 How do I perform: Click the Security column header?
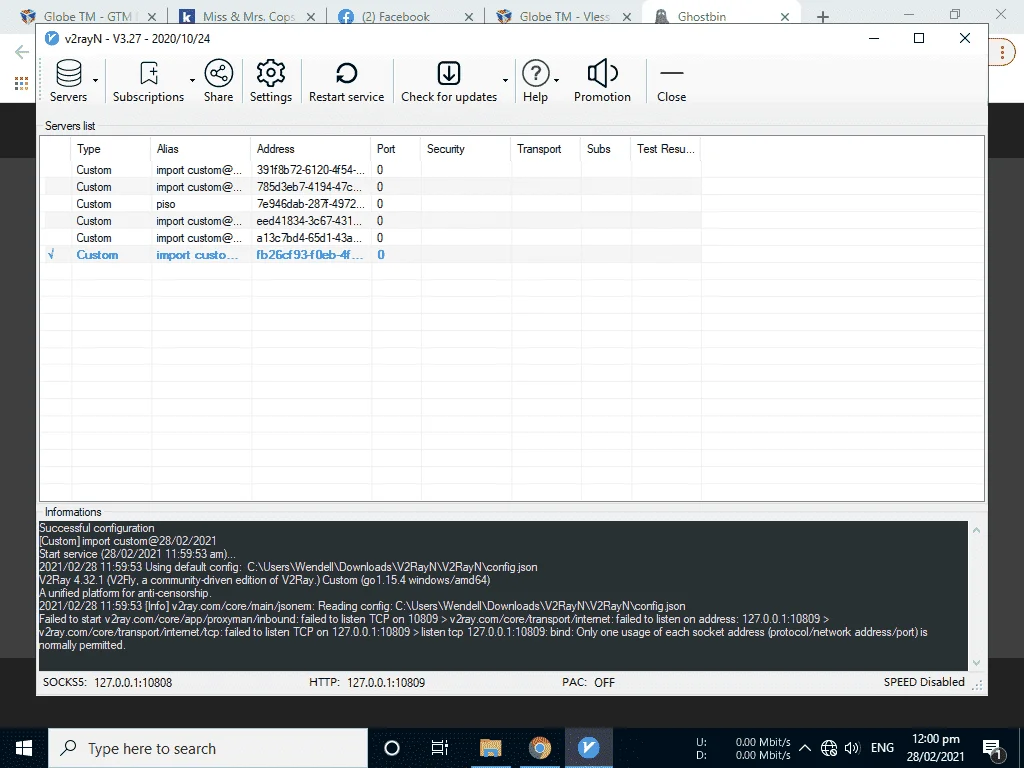(466, 149)
